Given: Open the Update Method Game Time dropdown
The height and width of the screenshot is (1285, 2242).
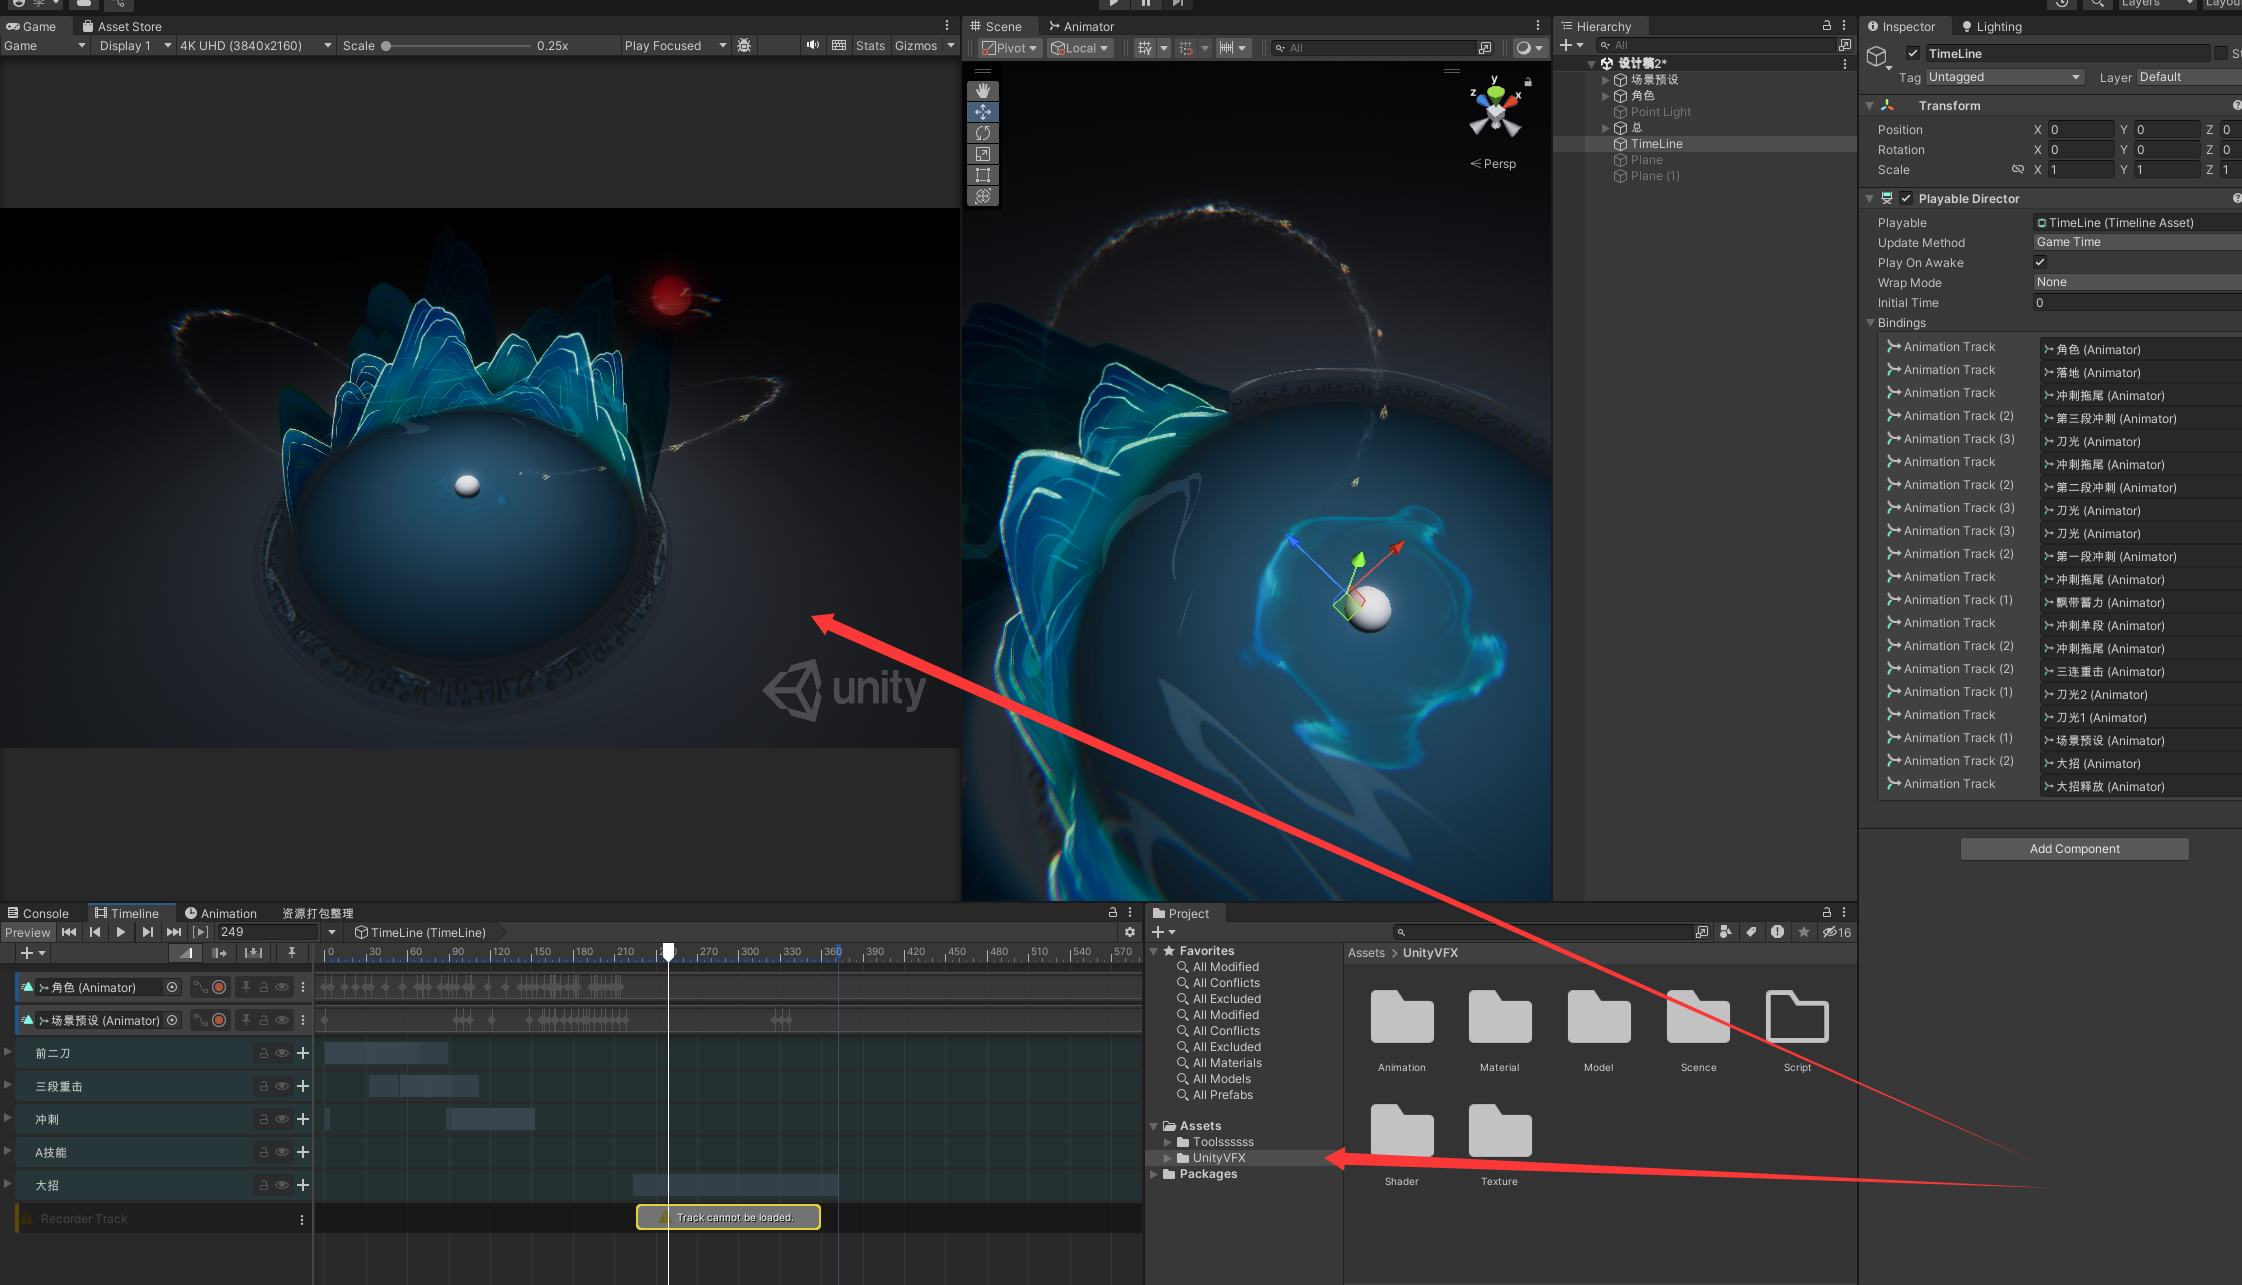Looking at the screenshot, I should click(2137, 242).
